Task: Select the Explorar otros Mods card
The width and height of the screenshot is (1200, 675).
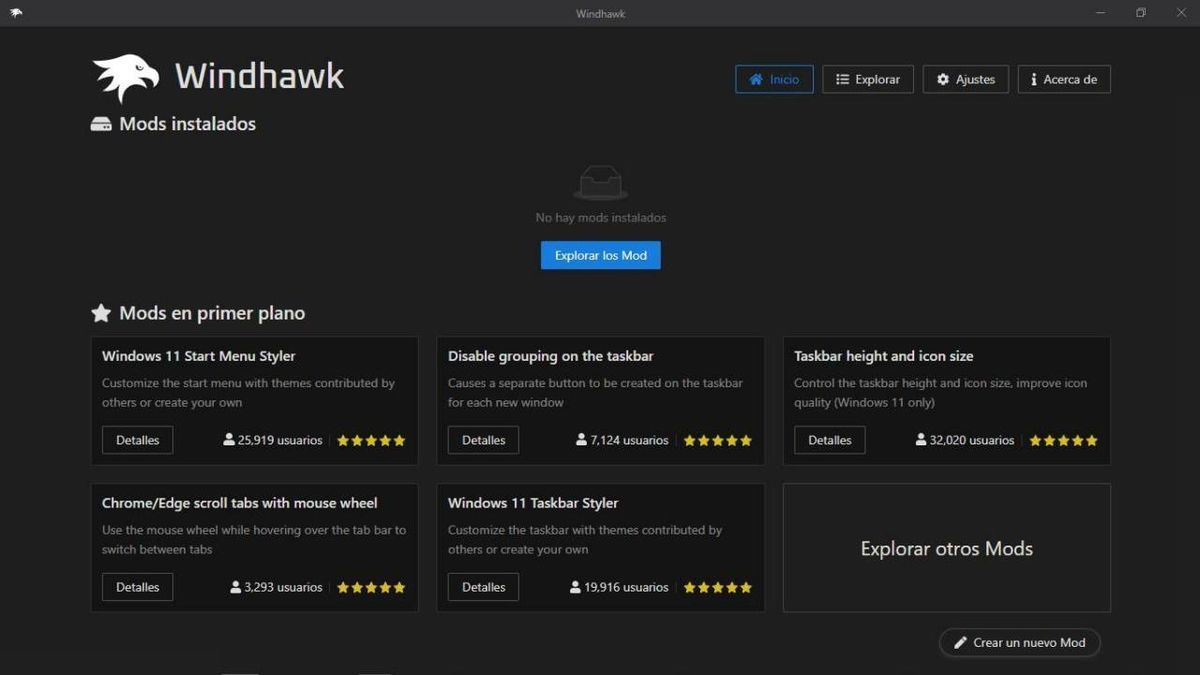Action: tap(946, 548)
